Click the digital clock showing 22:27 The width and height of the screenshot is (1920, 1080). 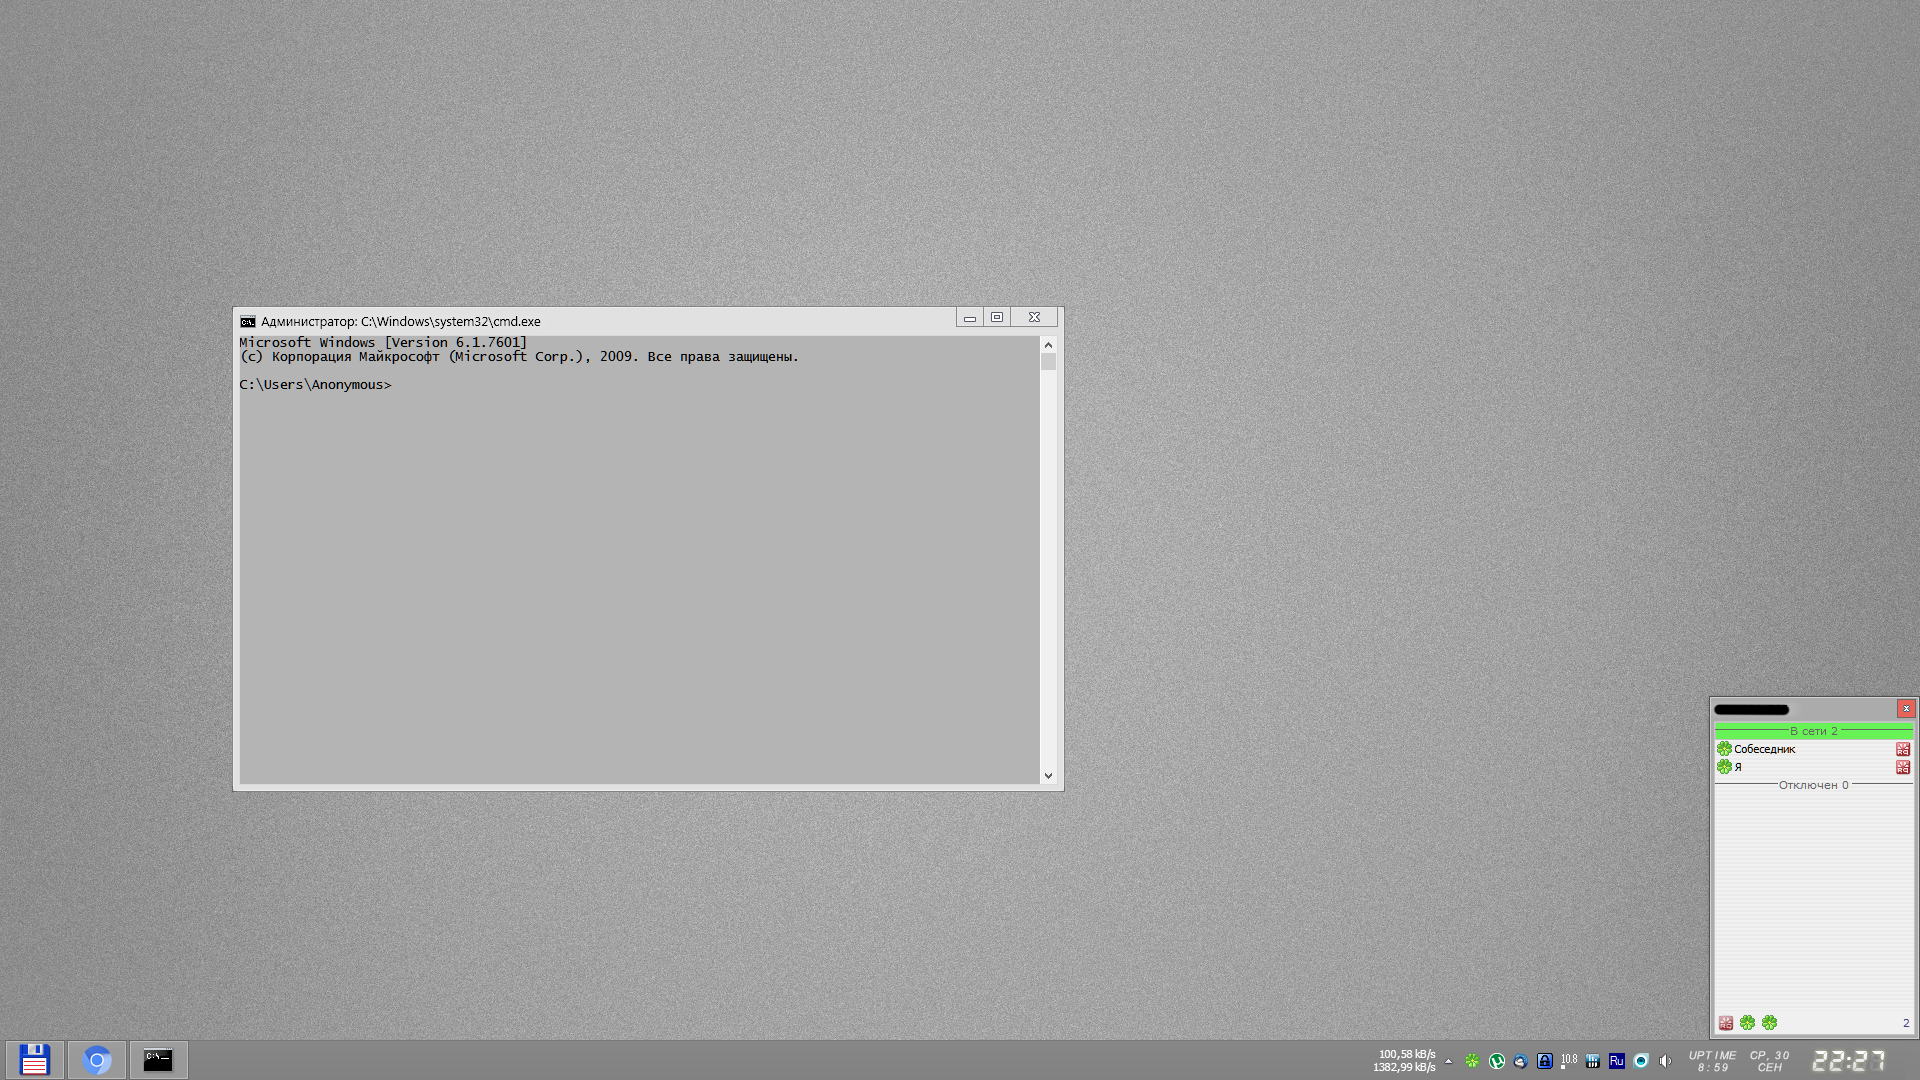1849,1060
